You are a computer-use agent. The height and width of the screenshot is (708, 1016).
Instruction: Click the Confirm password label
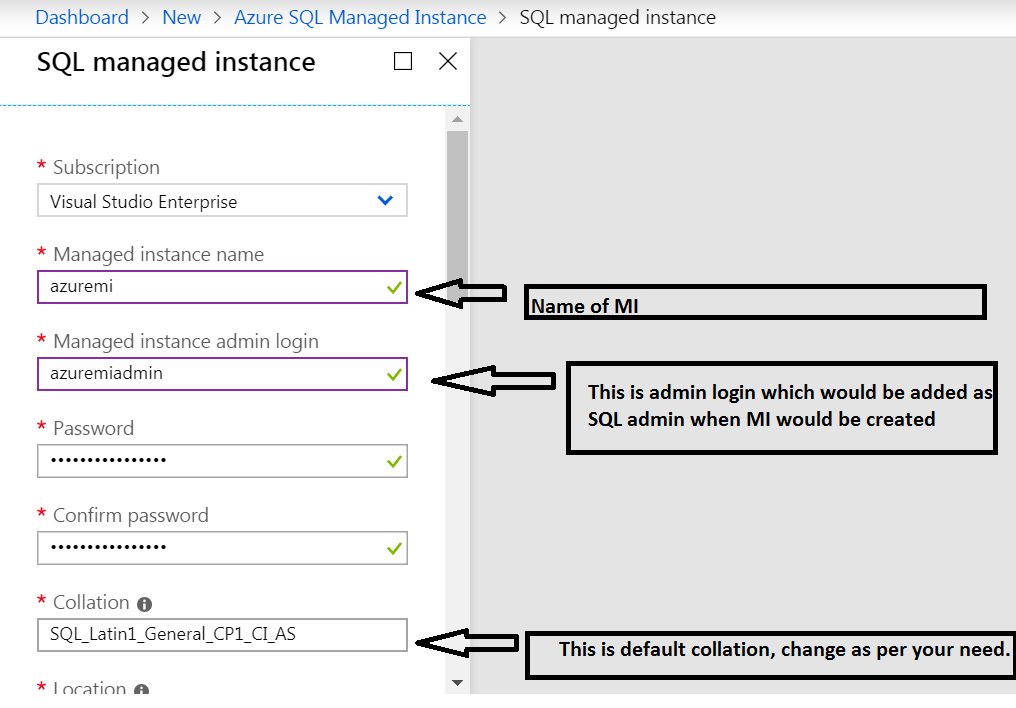[131, 516]
